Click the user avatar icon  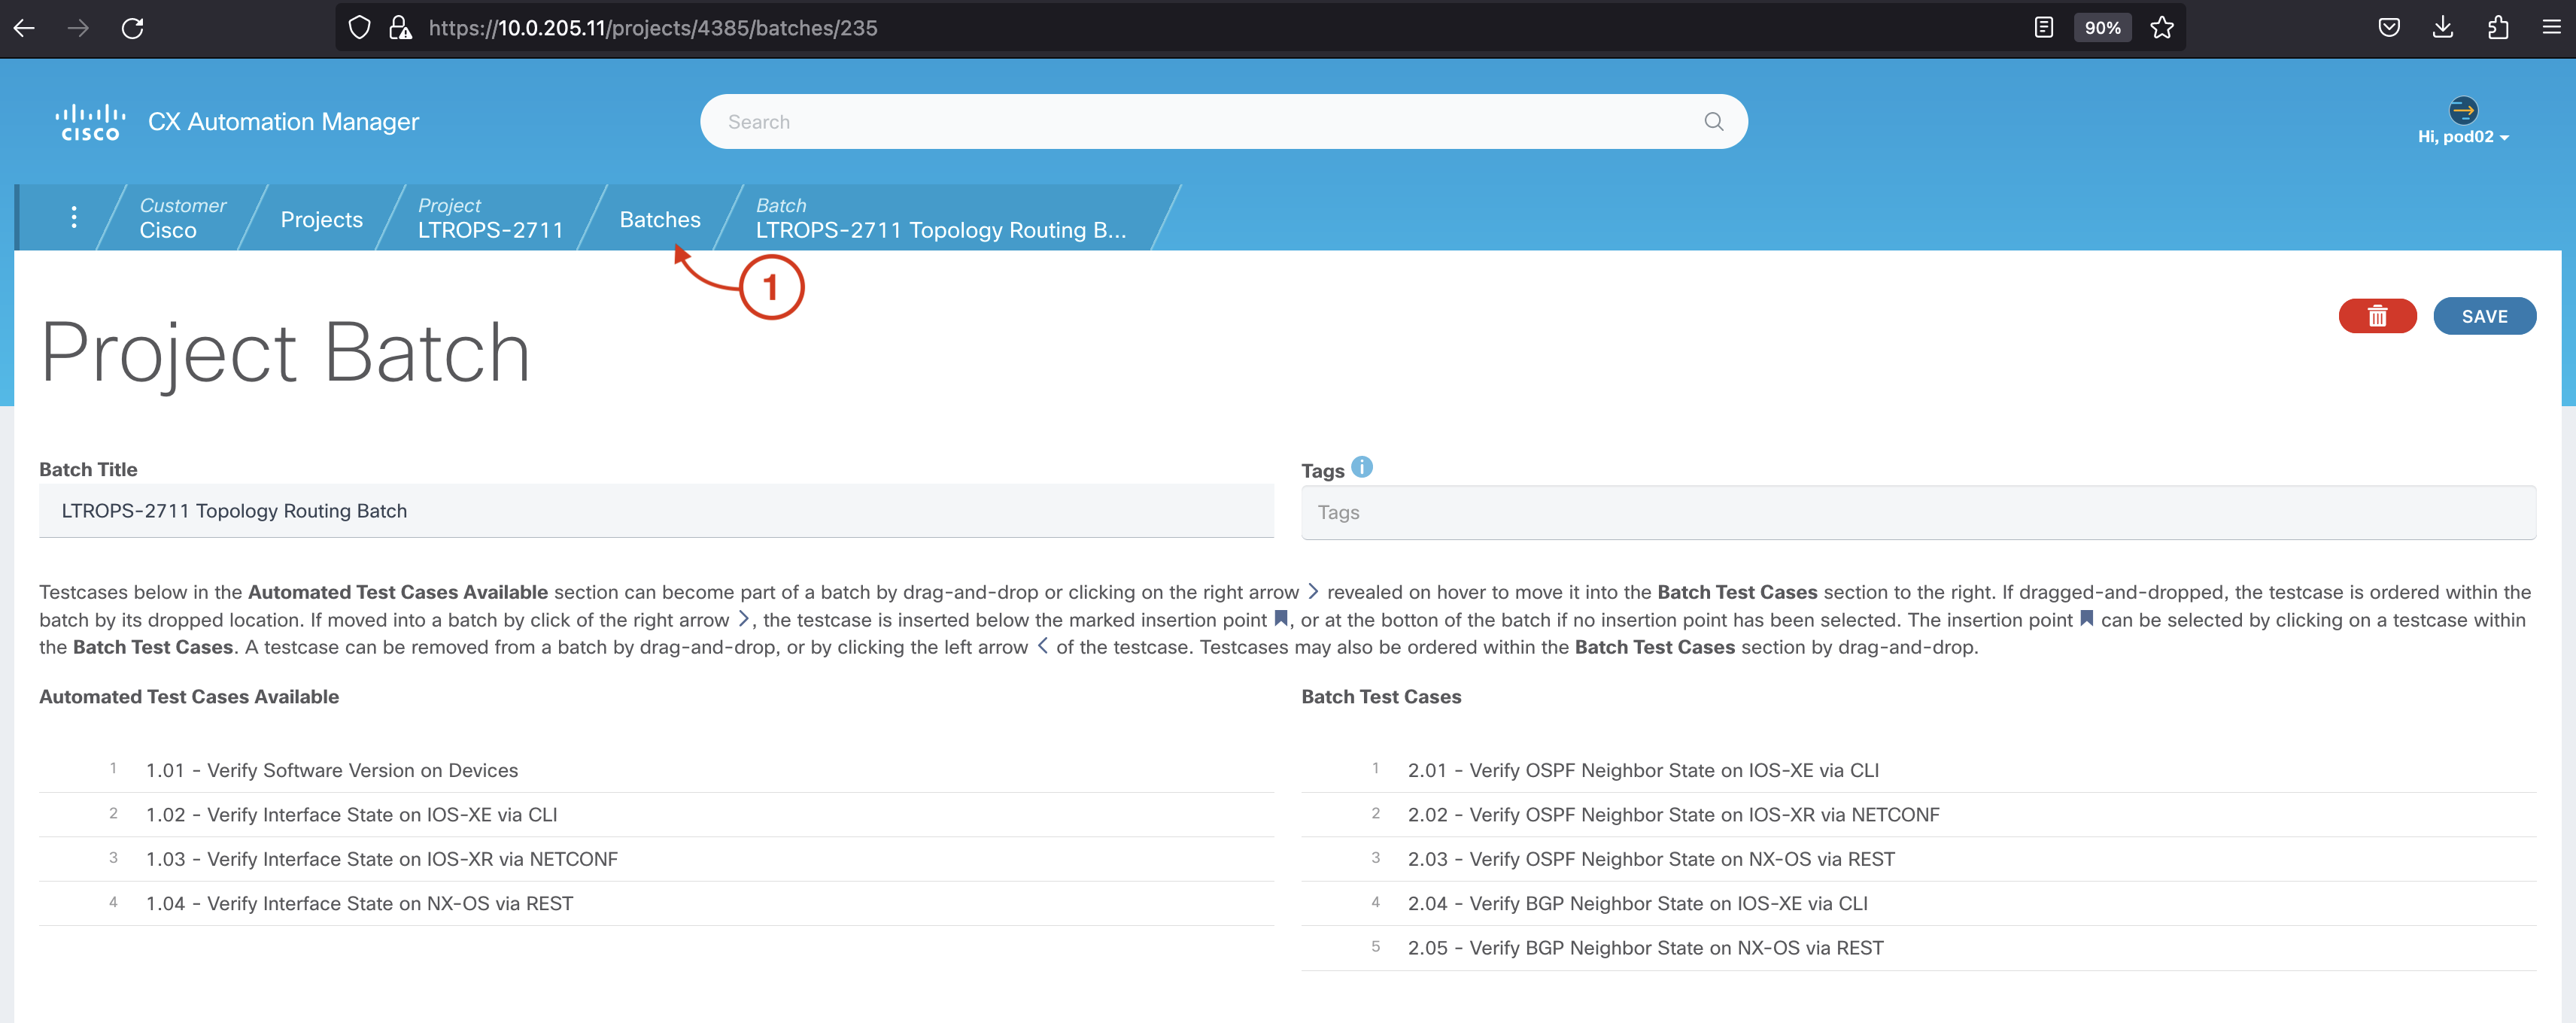pyautogui.click(x=2463, y=109)
